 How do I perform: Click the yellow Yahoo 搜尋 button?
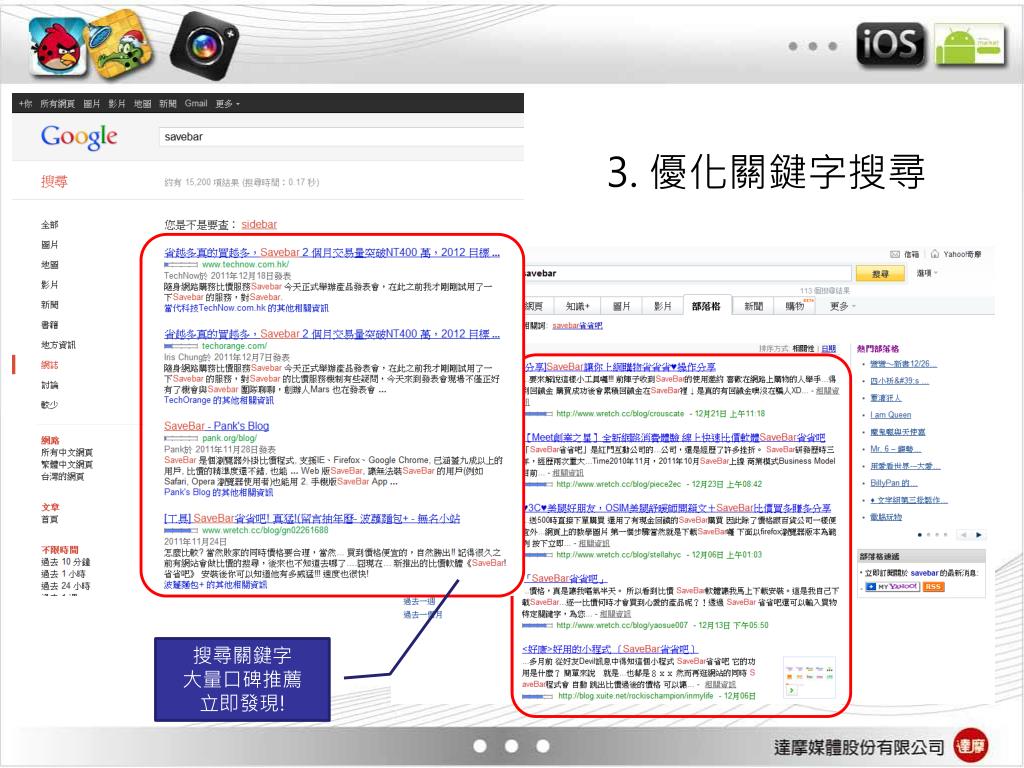[x=880, y=274]
